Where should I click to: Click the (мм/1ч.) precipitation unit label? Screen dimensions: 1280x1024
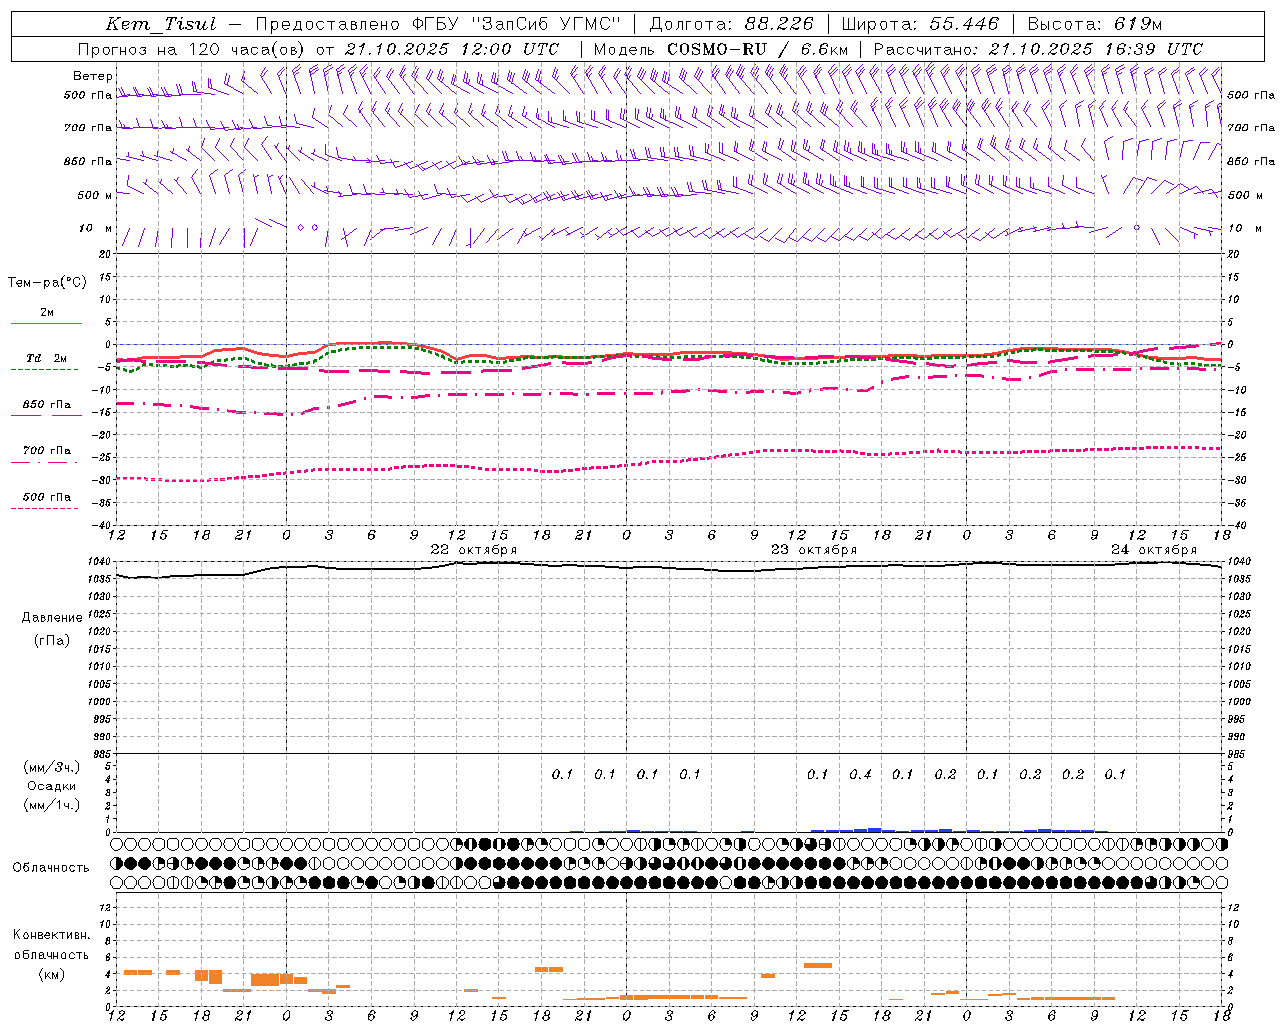point(52,804)
